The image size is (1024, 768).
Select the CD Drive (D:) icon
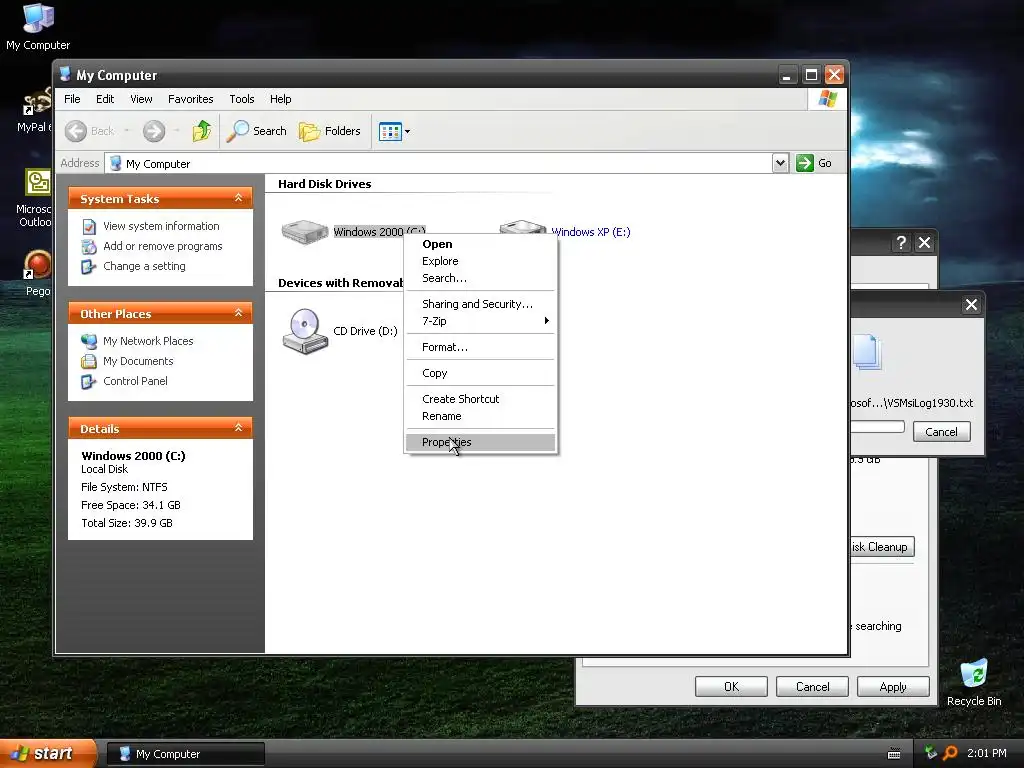304,331
